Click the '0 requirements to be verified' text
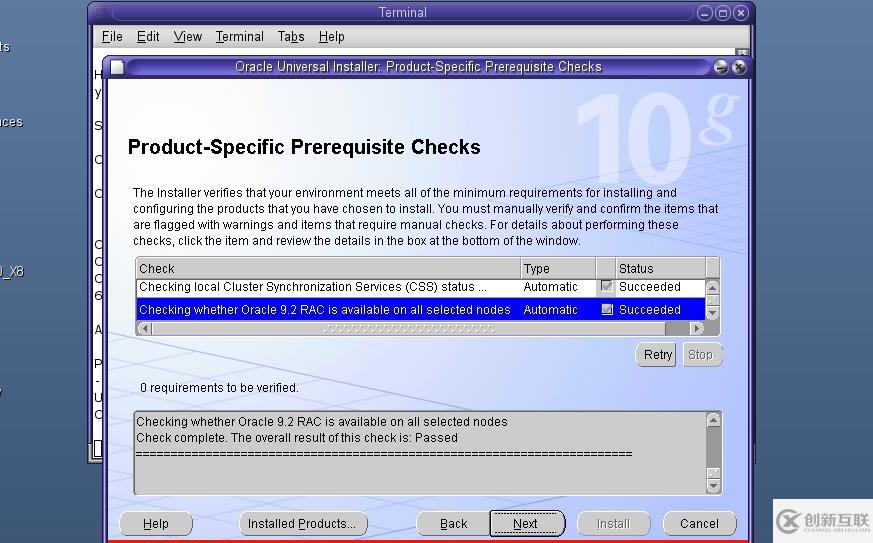Image resolution: width=873 pixels, height=543 pixels. [219, 388]
